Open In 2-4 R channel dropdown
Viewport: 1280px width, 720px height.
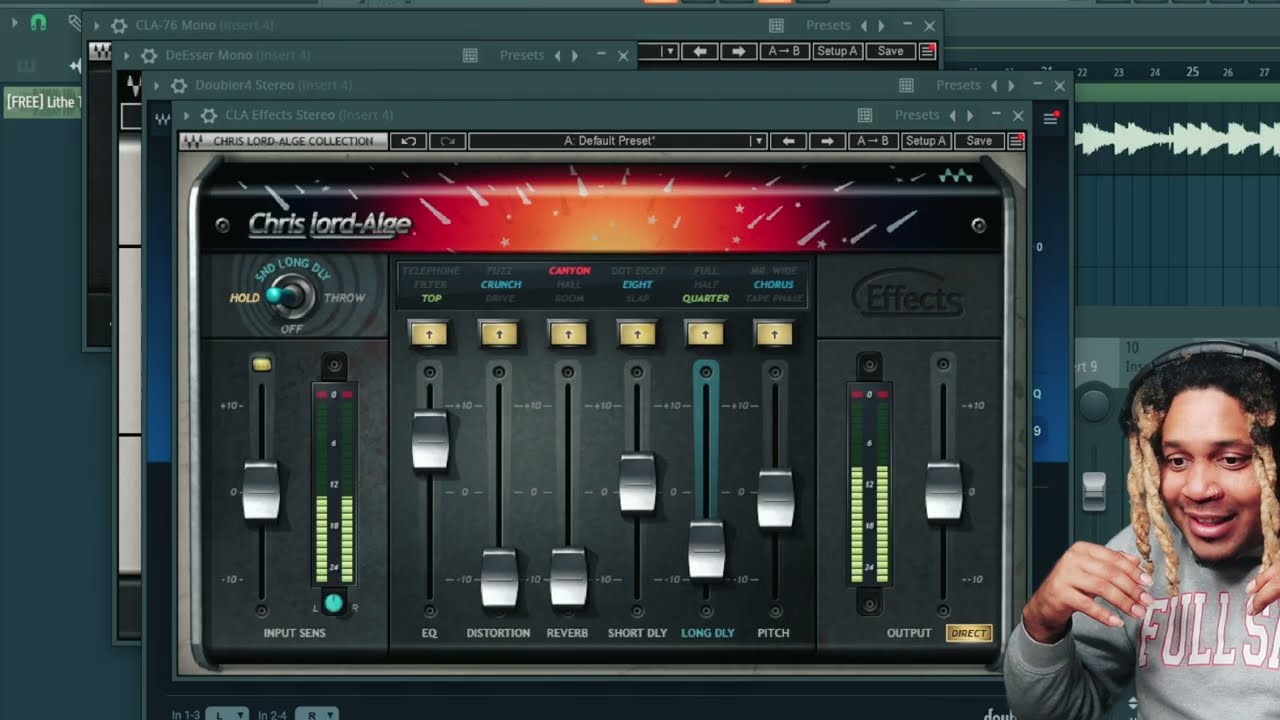(x=316, y=714)
